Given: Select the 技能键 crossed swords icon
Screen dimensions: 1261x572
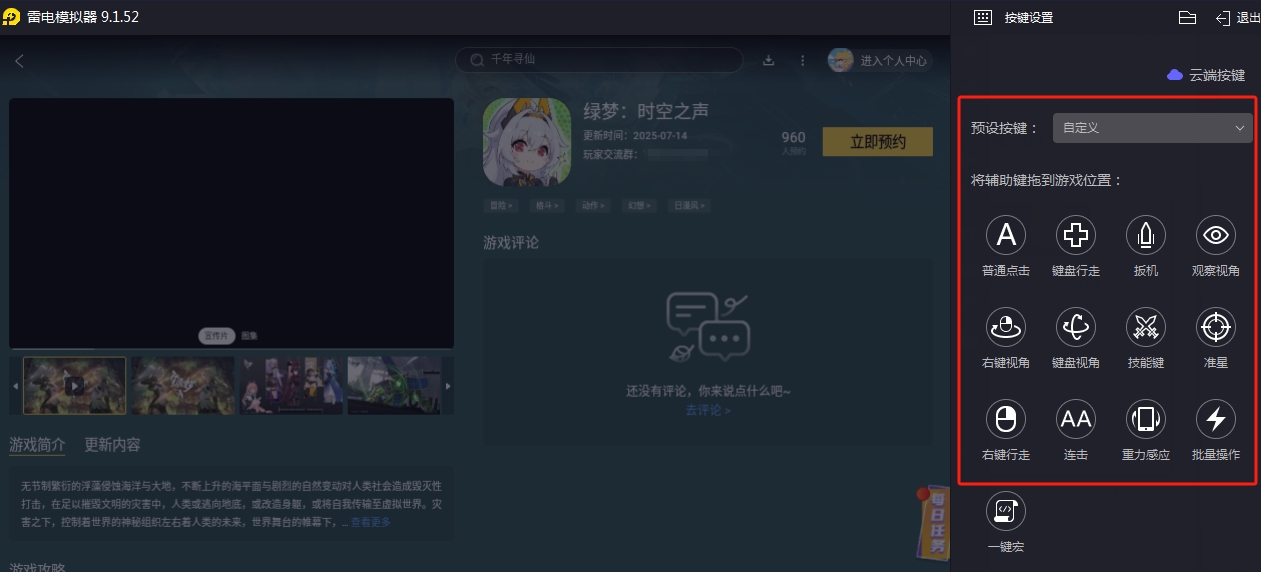Looking at the screenshot, I should [1146, 327].
